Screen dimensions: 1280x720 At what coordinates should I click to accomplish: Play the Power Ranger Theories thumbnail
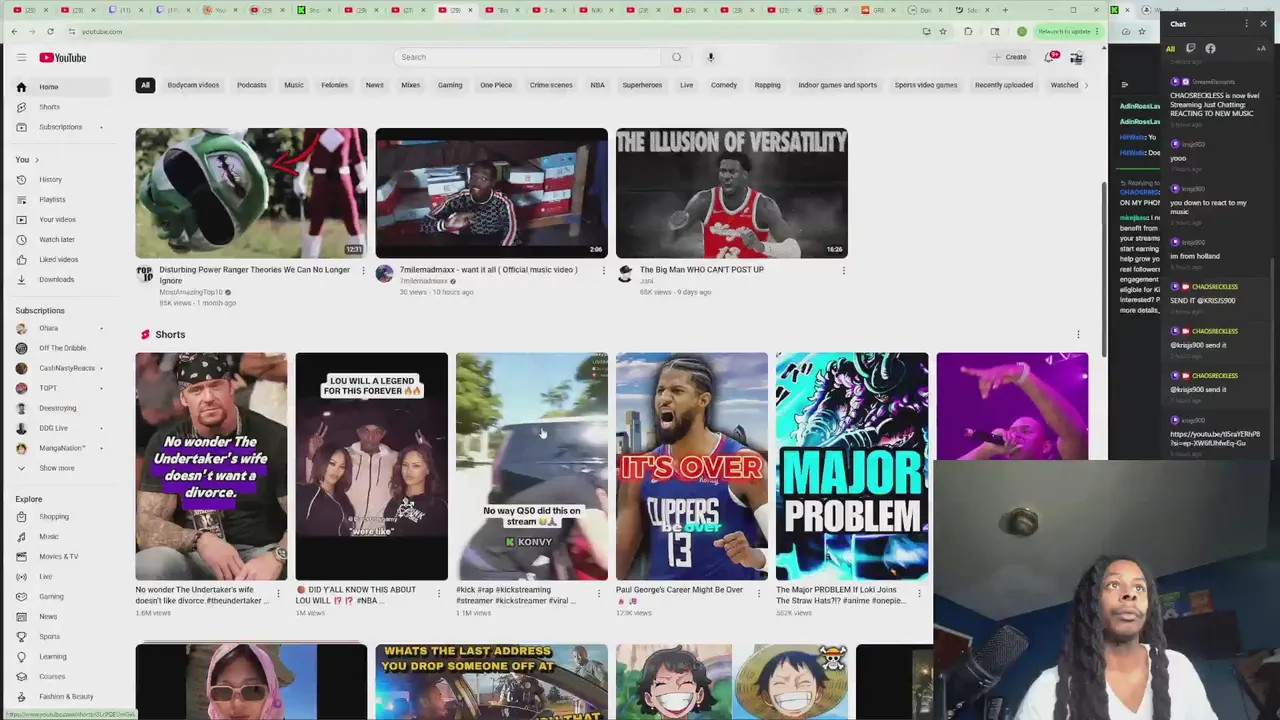pos(251,193)
